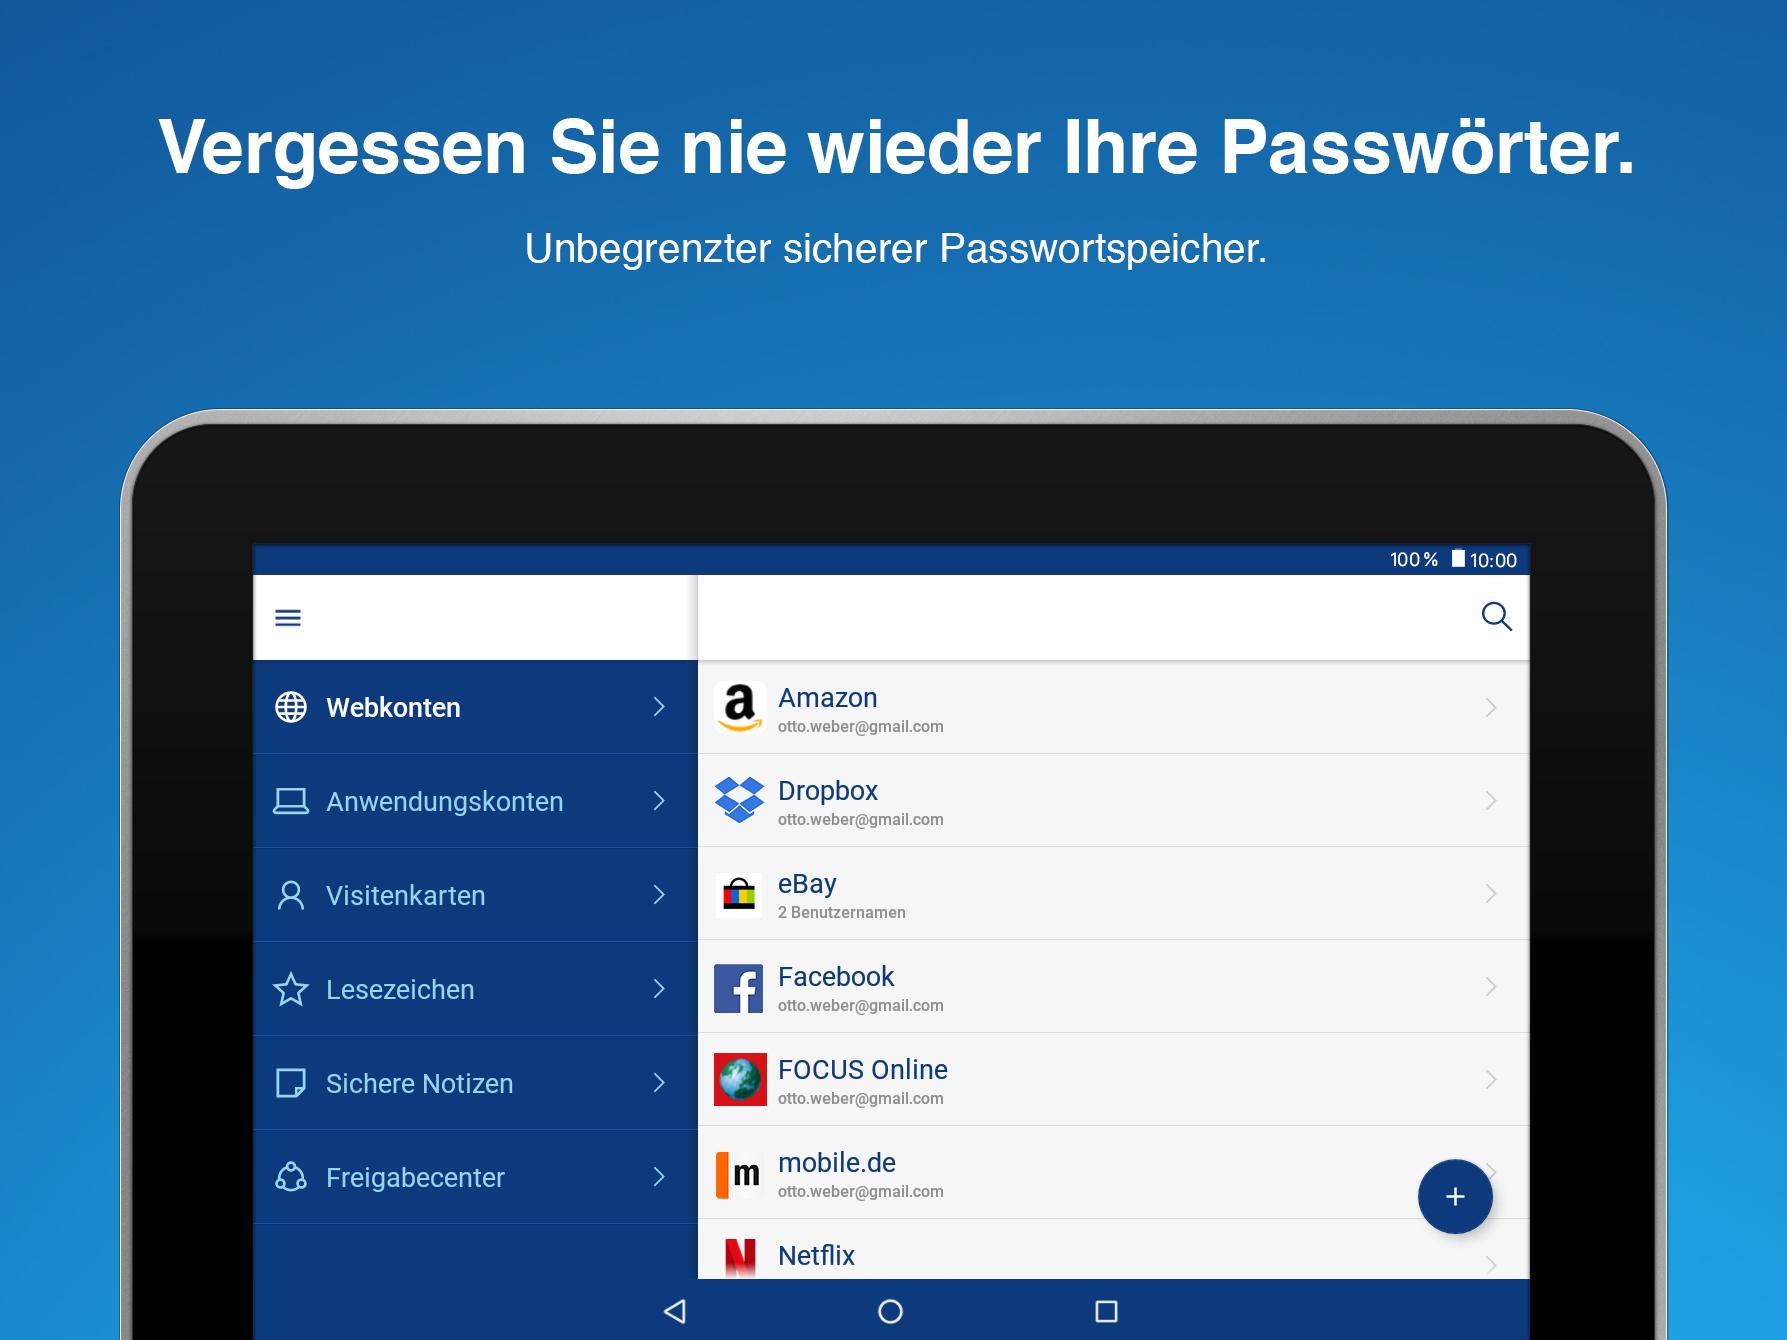Open the FOCUS Online account entry
This screenshot has width=1787, height=1340.
(1113, 1079)
